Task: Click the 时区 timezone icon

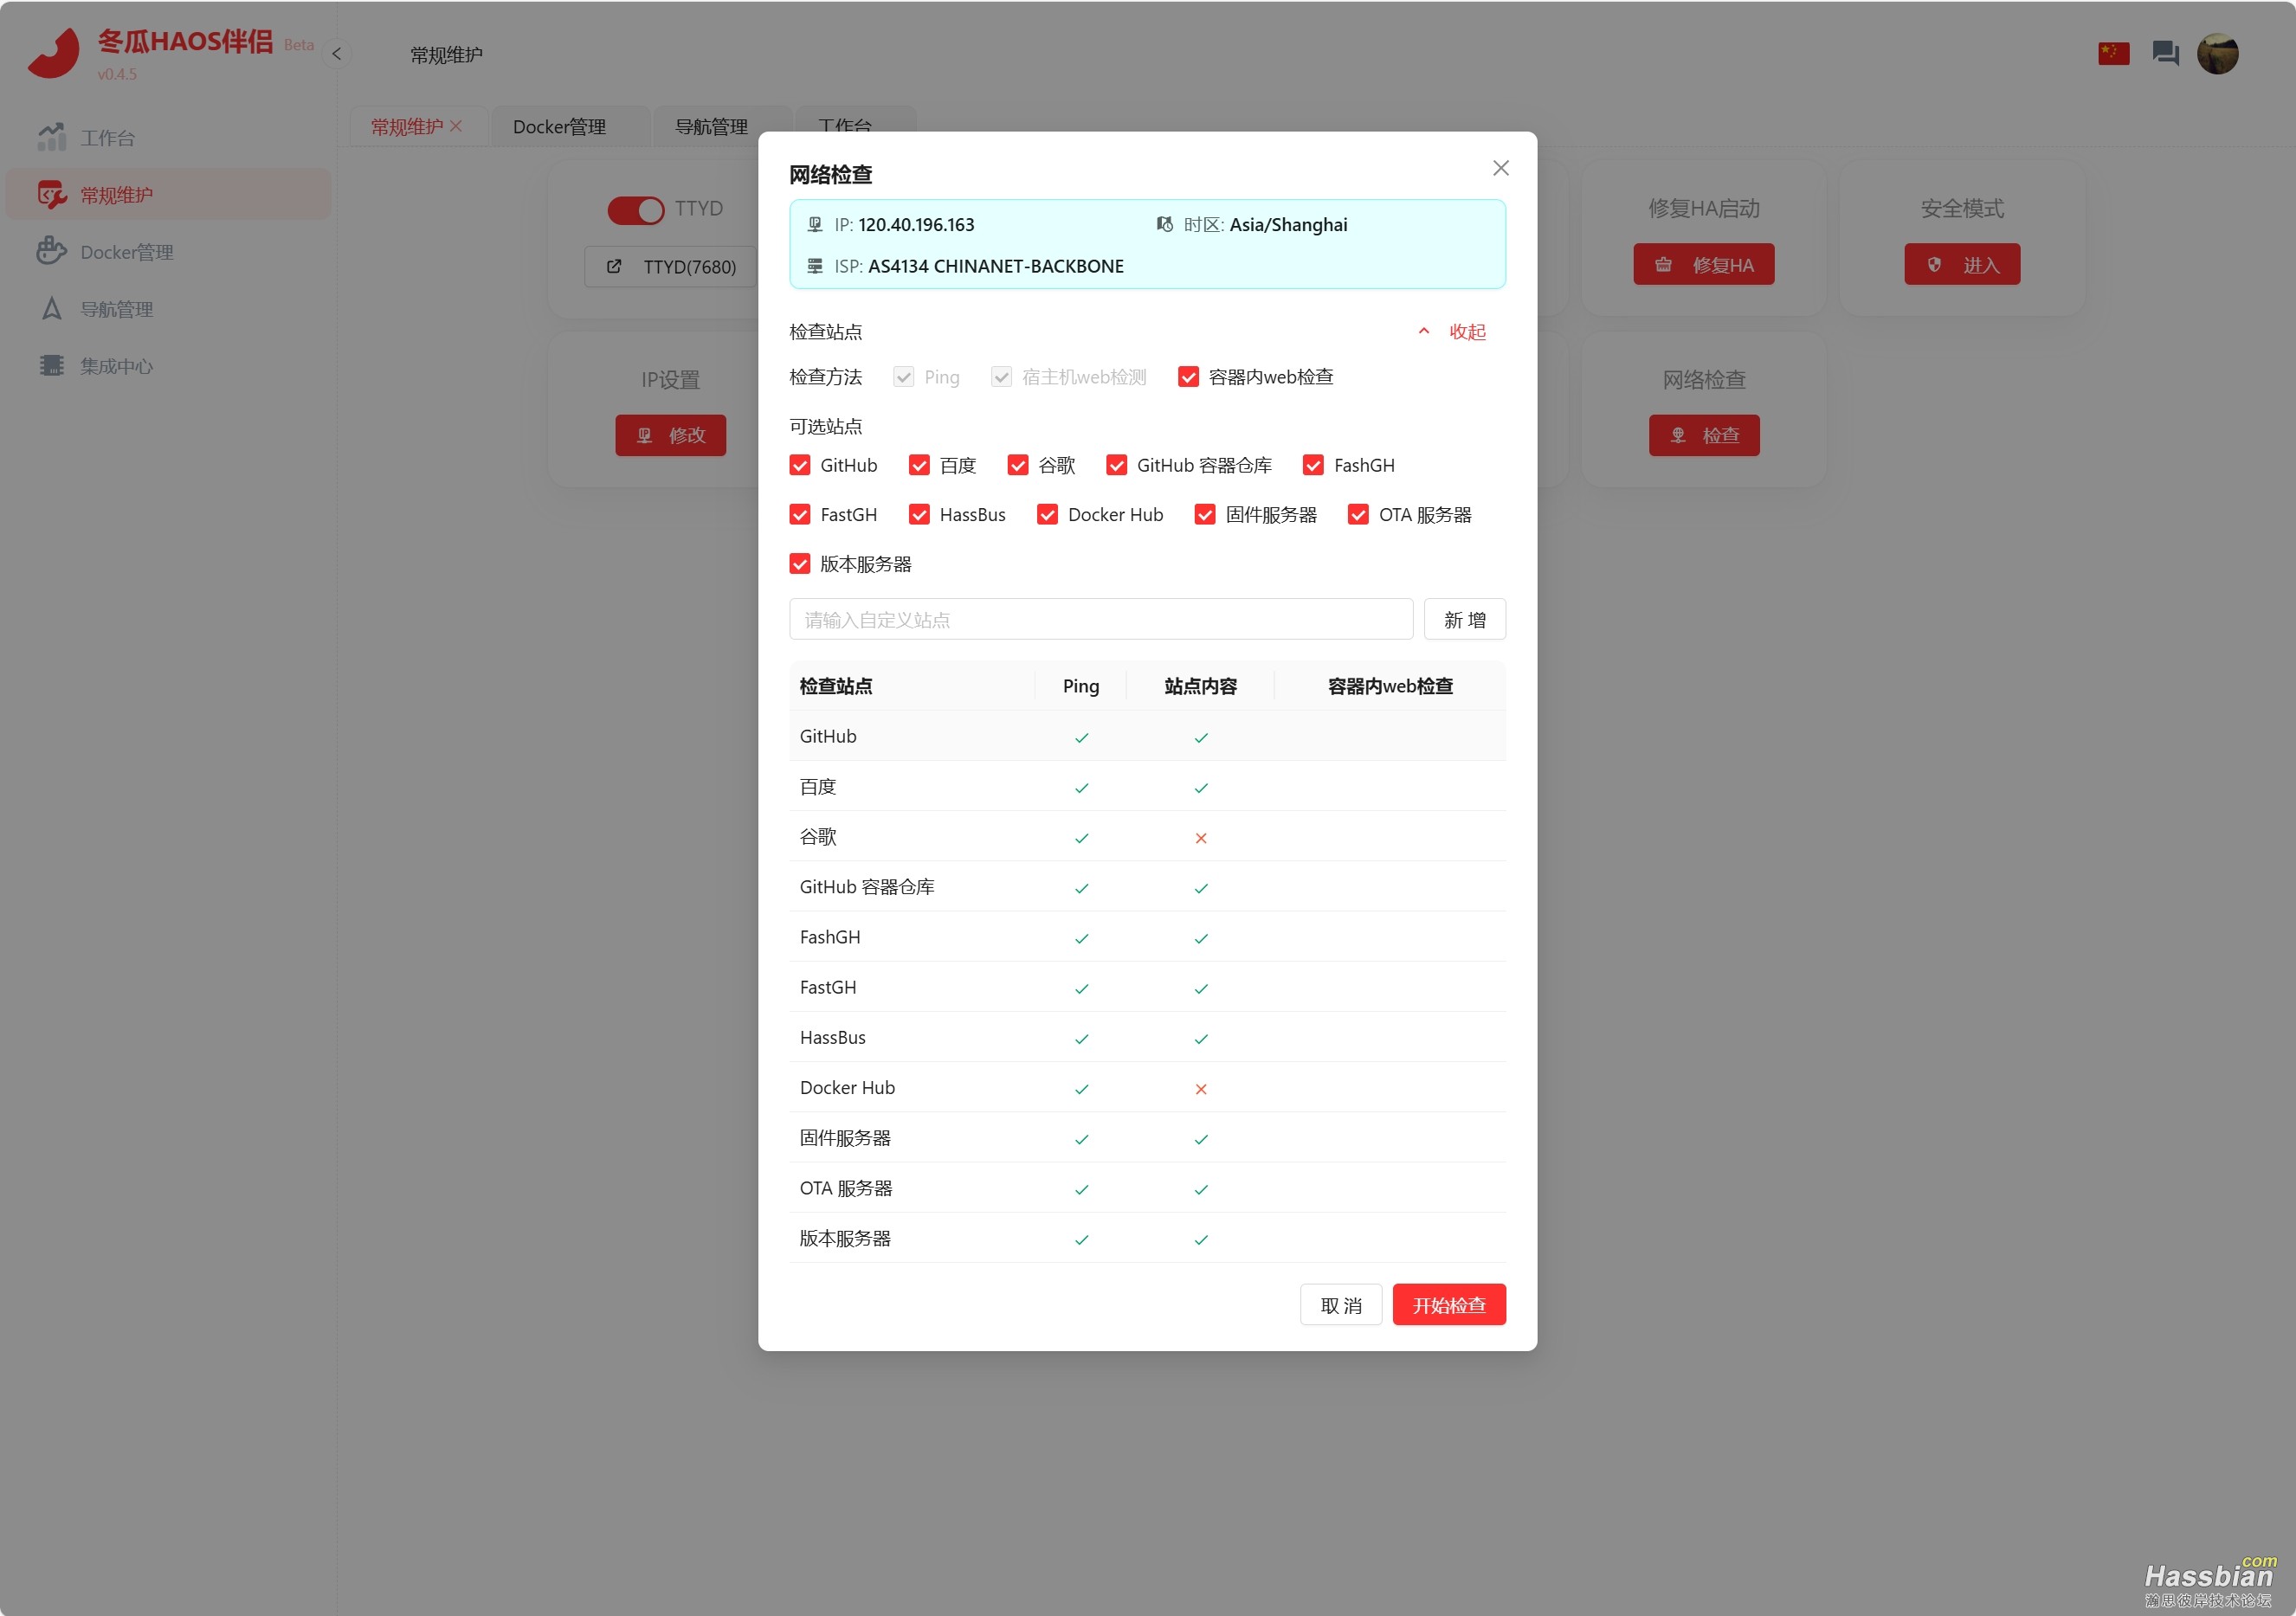Action: click(x=1164, y=224)
